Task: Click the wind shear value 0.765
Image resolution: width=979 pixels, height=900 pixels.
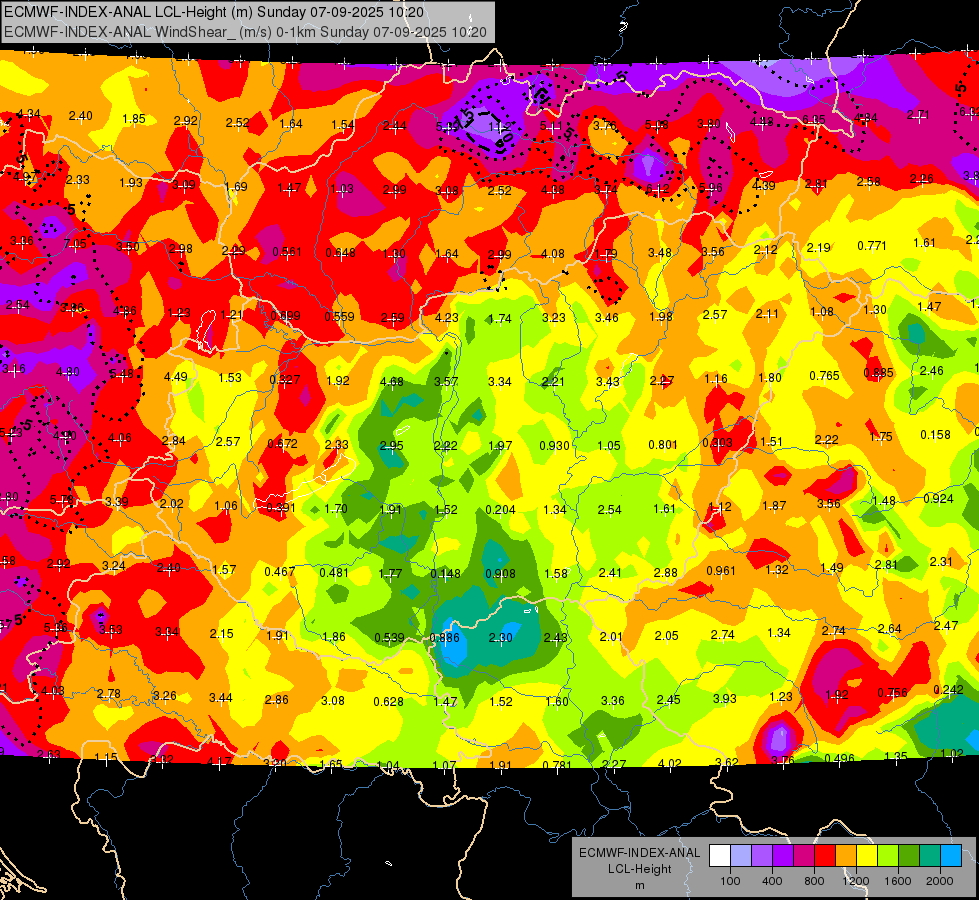Action: 824,375
